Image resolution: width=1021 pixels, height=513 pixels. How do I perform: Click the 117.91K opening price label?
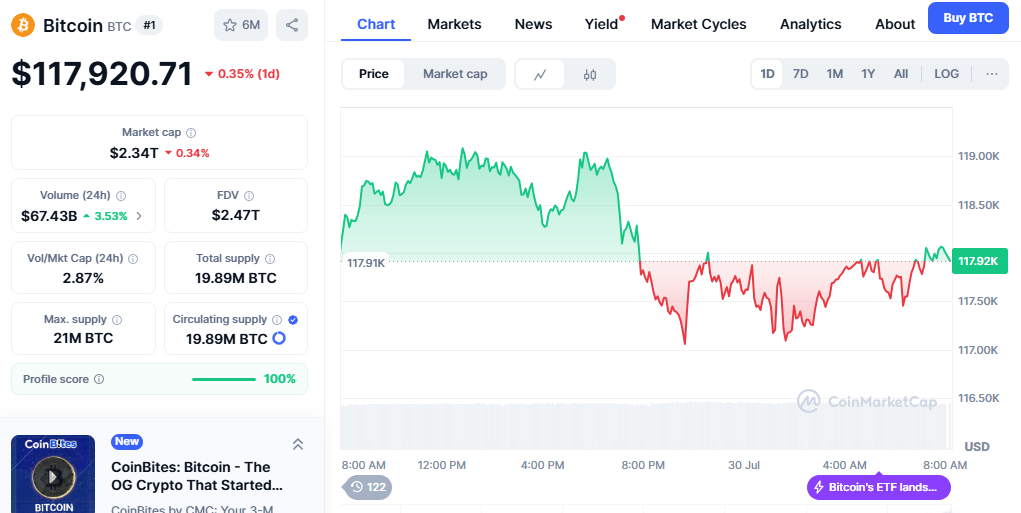365,263
